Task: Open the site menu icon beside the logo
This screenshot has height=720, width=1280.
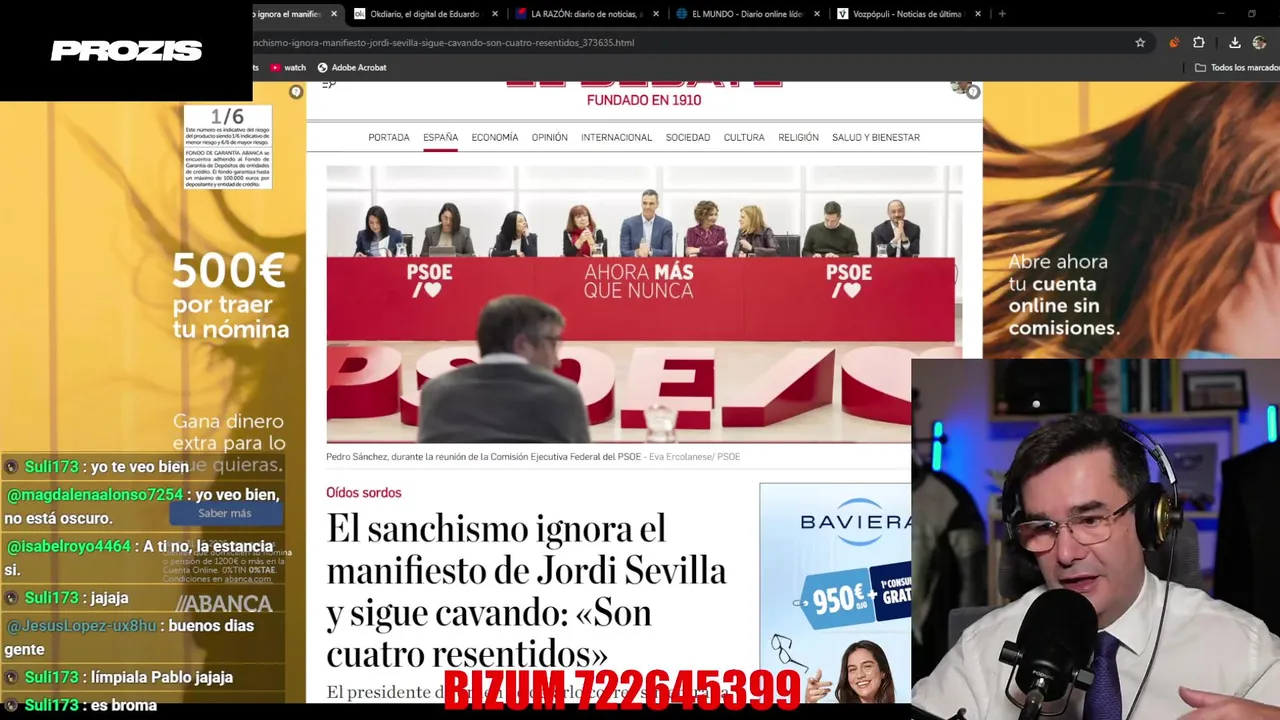Action: [x=328, y=85]
